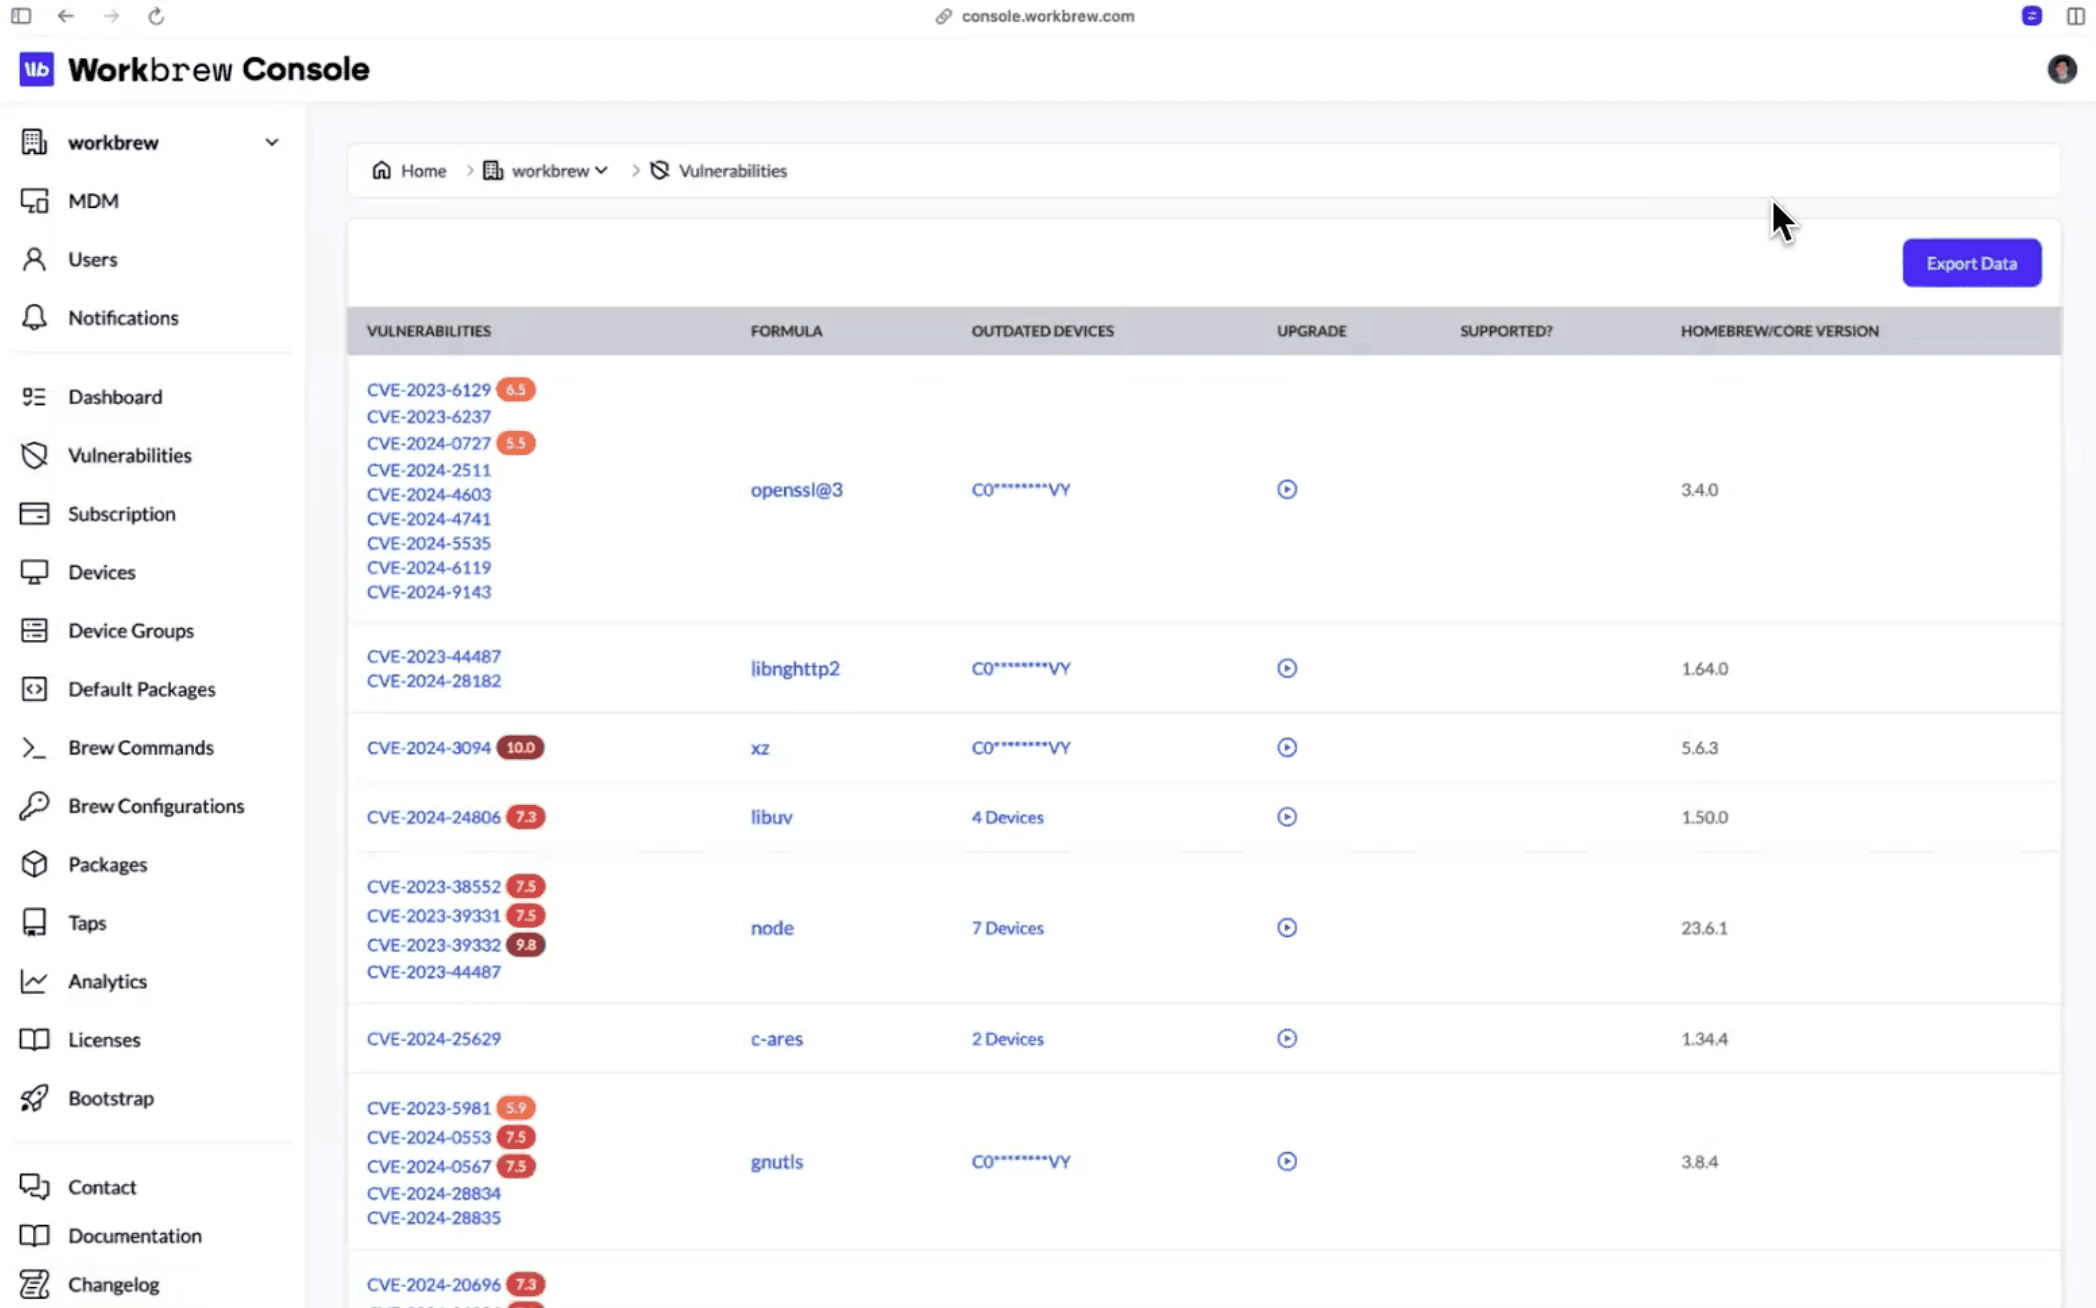Open the Changelog from the sidebar

113,1283
